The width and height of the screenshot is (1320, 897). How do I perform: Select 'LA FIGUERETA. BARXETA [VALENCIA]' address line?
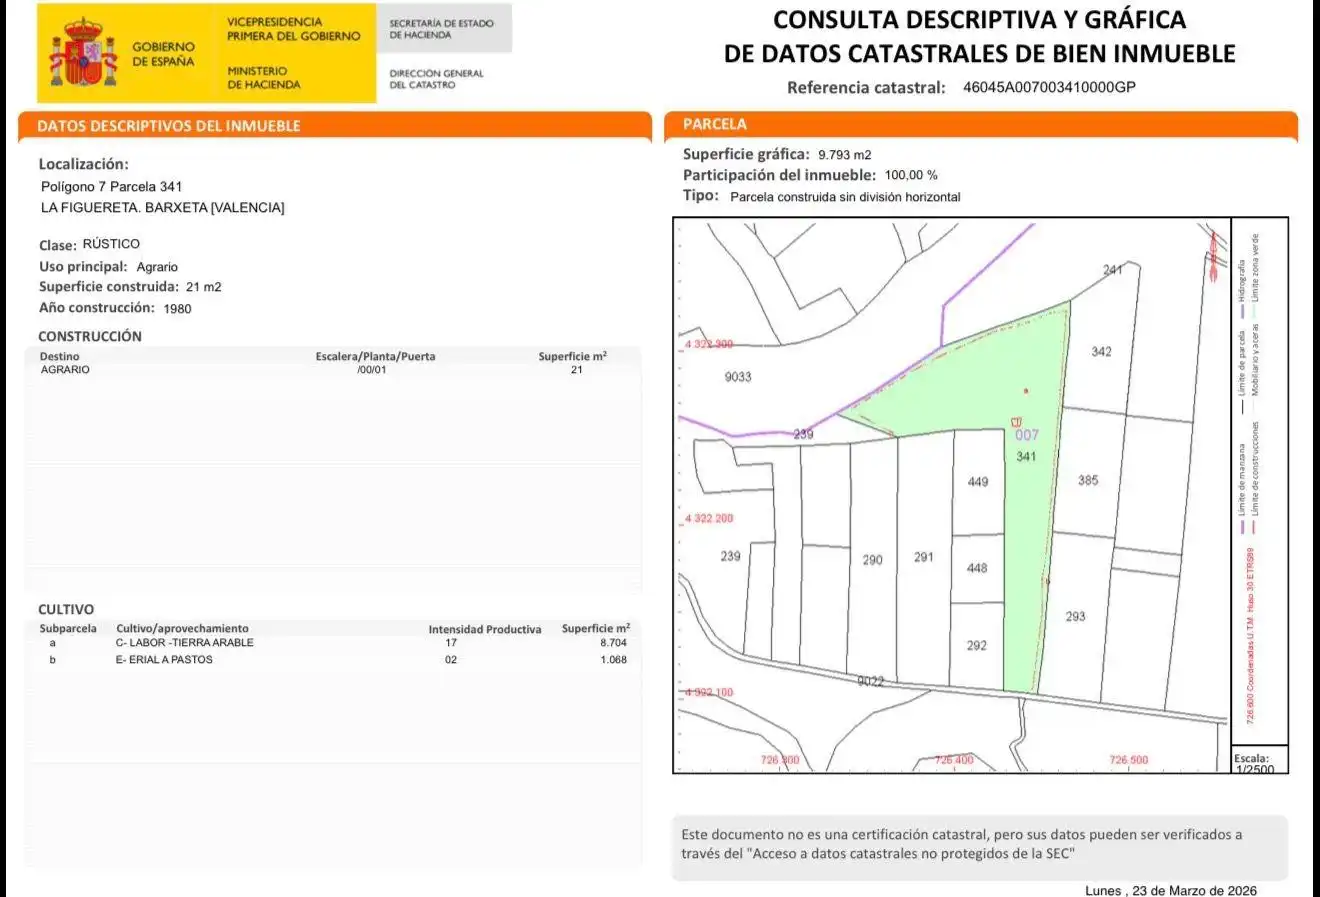[x=162, y=208]
